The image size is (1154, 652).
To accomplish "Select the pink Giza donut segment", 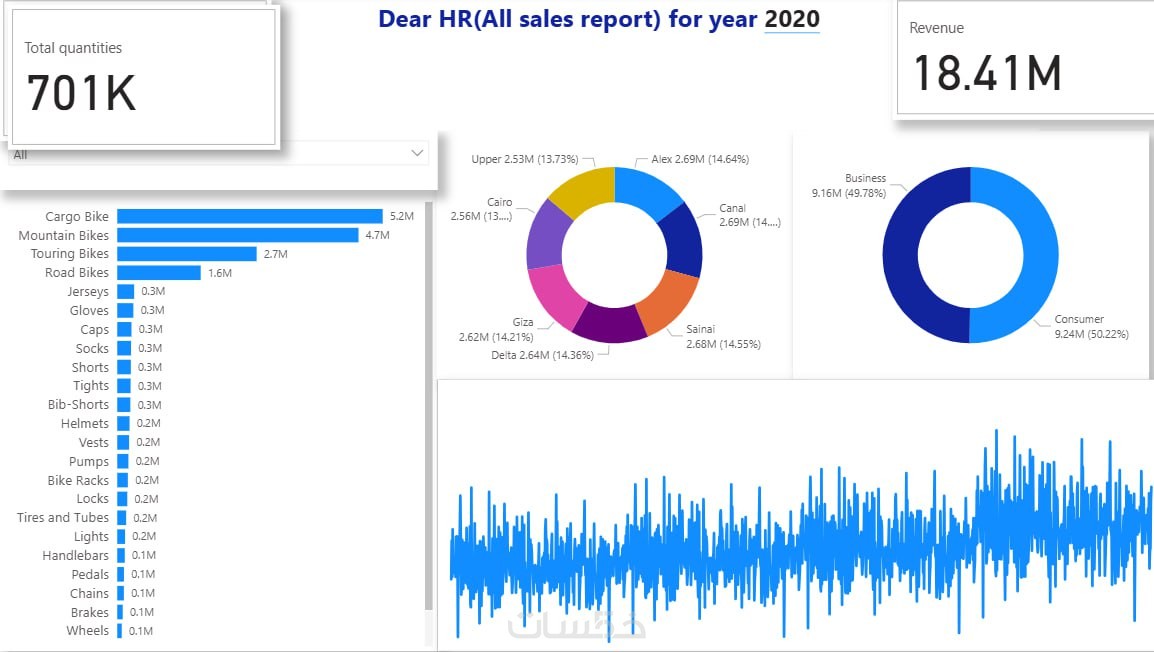I will click(558, 294).
